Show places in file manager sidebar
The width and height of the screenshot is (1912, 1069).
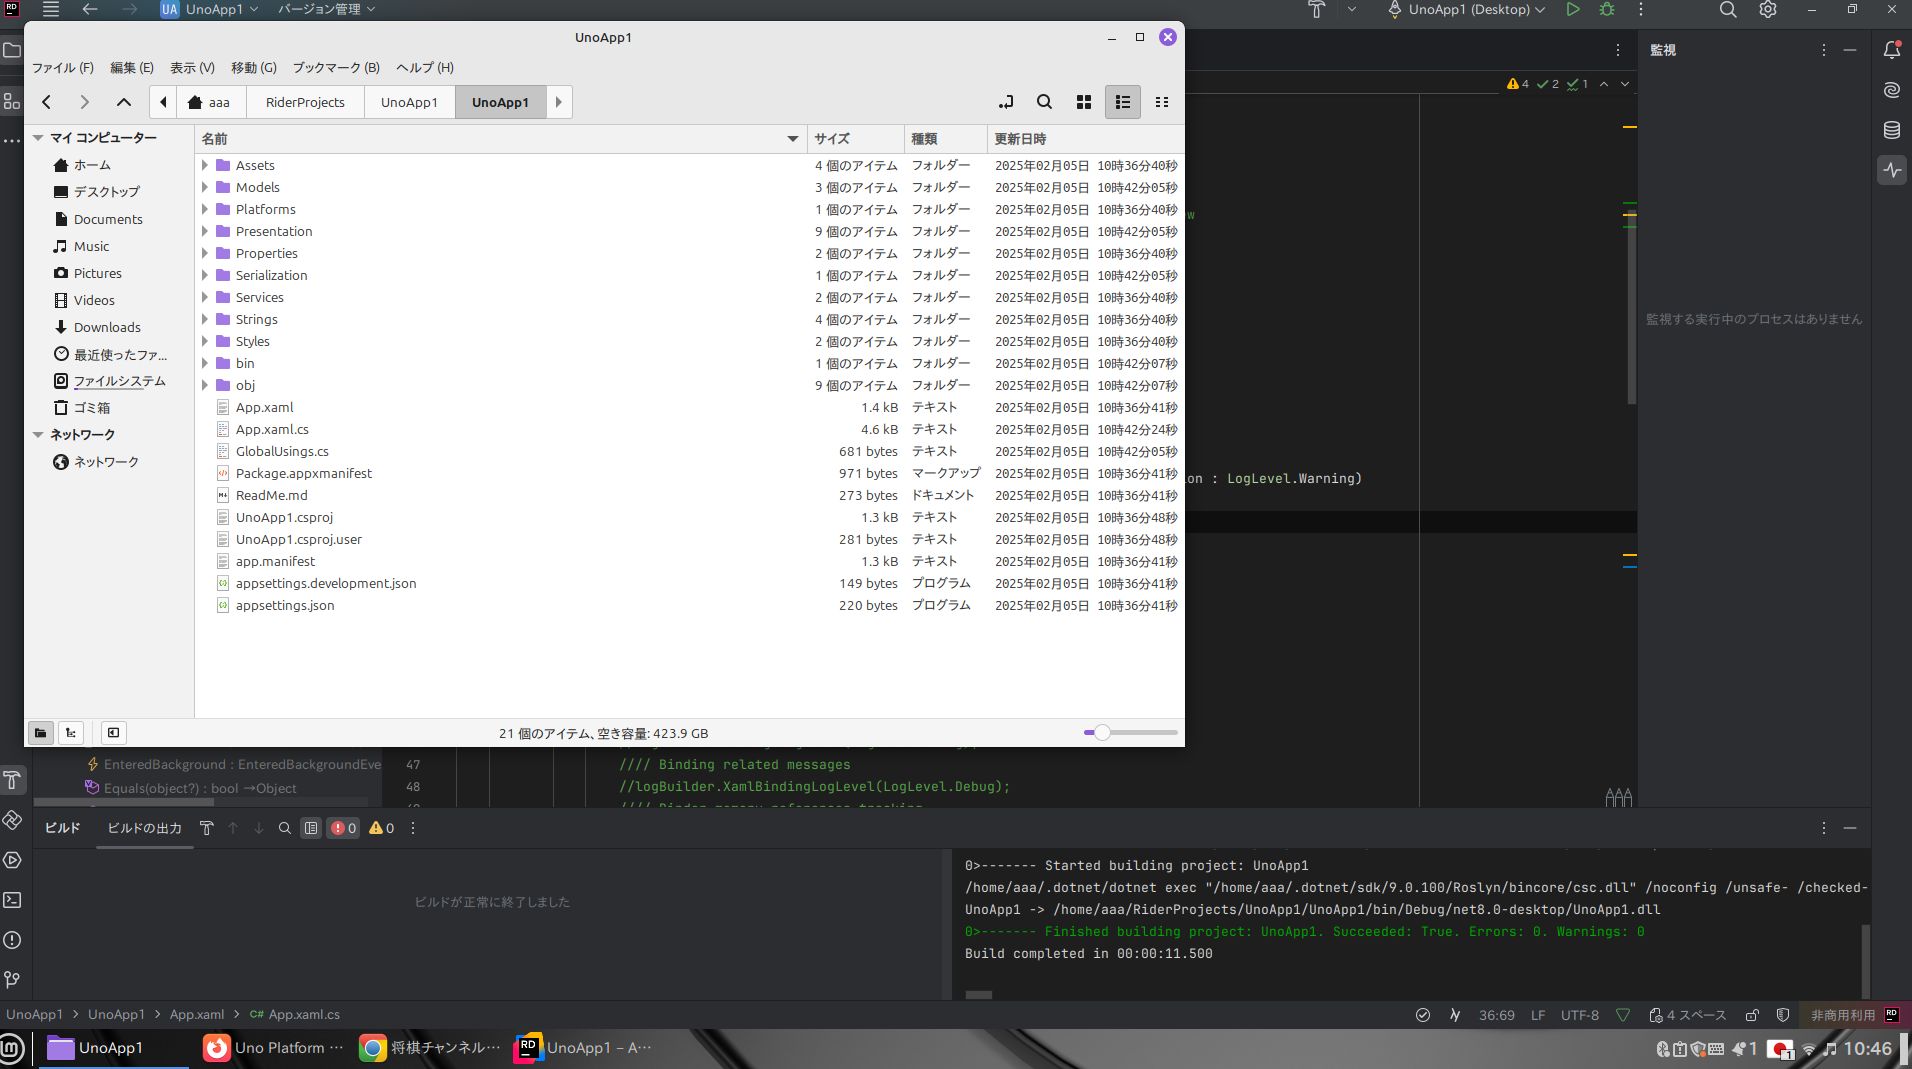[x=40, y=733]
